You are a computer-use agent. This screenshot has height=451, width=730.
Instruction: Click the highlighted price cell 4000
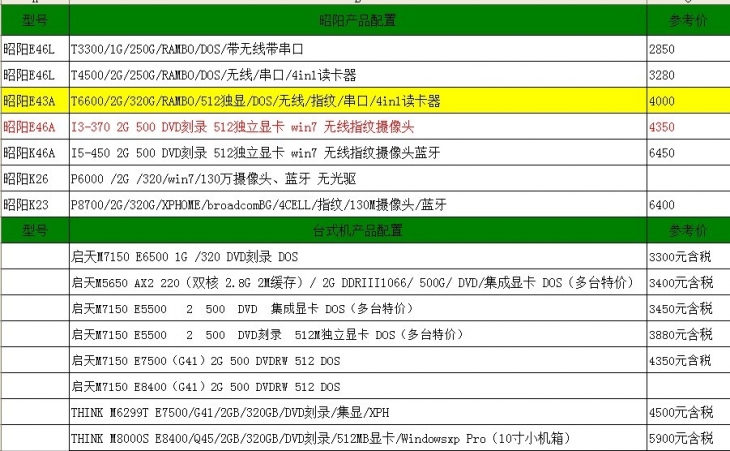[688, 101]
